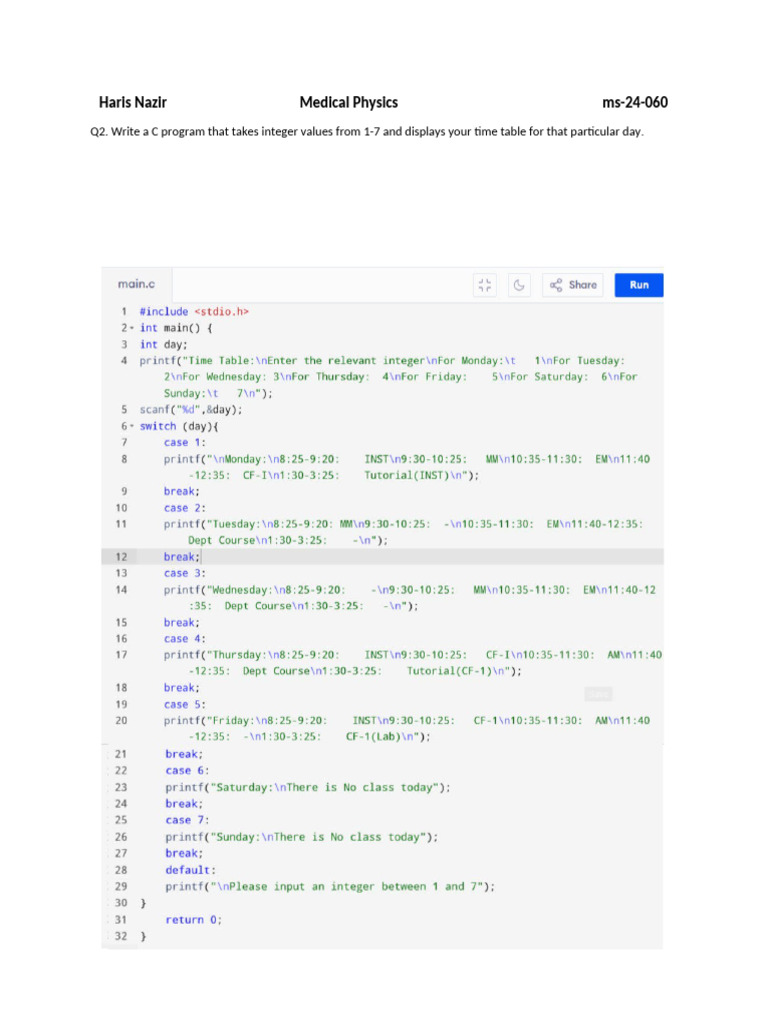
Task: Click on 'case 2:' label
Action: click(x=185, y=507)
